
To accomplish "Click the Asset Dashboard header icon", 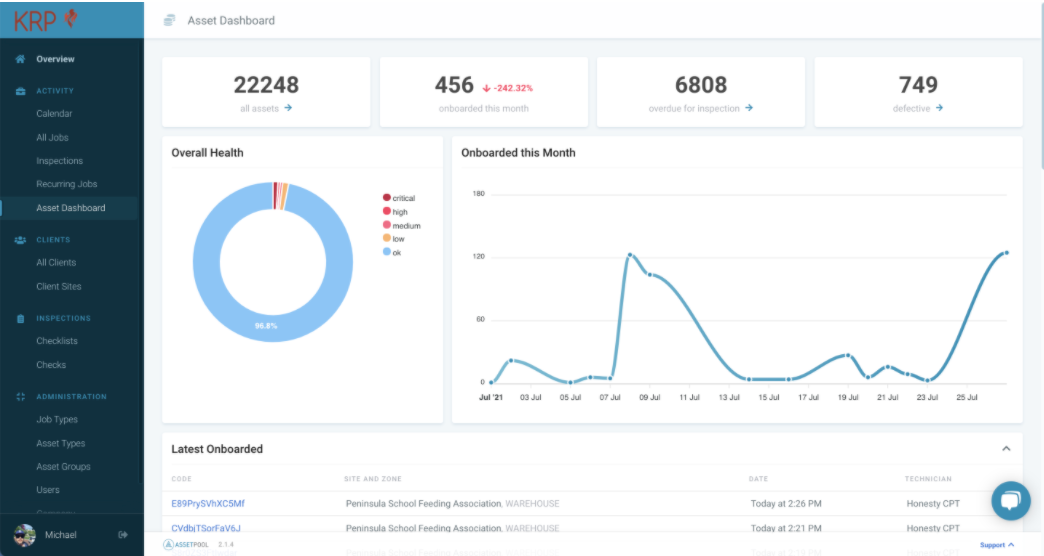I will pyautogui.click(x=170, y=21).
